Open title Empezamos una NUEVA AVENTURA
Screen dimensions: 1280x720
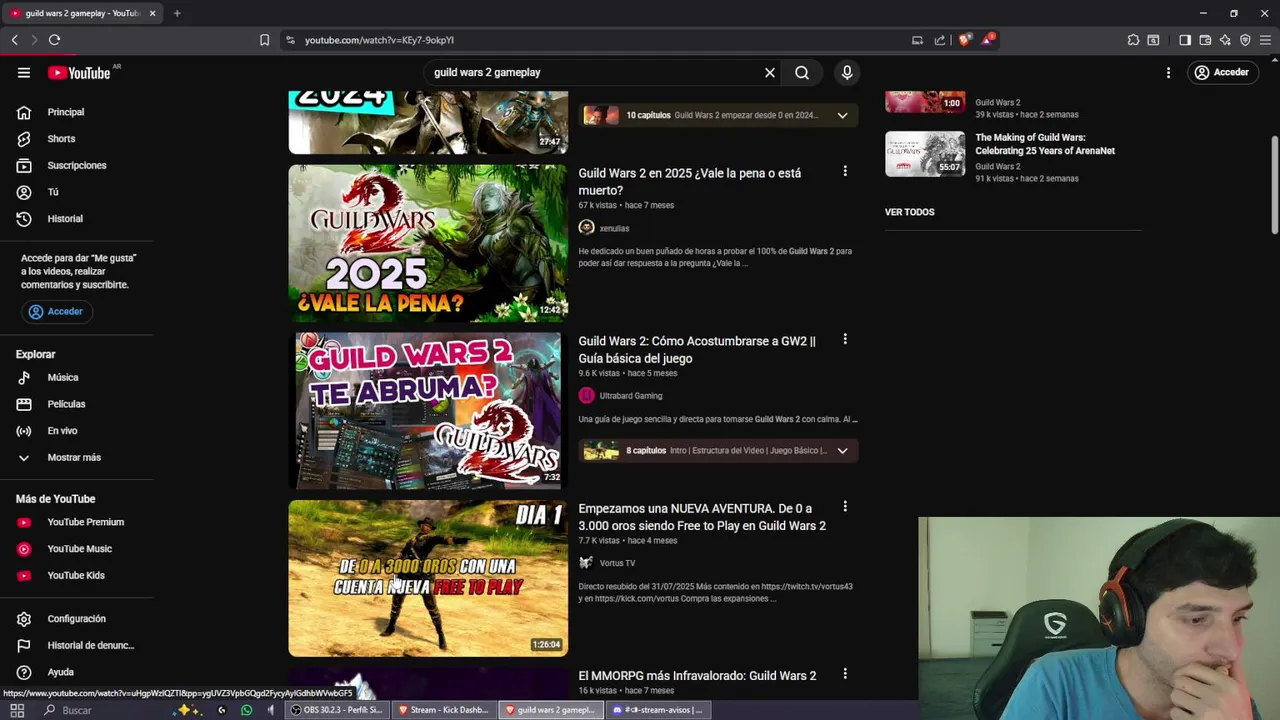pos(702,517)
